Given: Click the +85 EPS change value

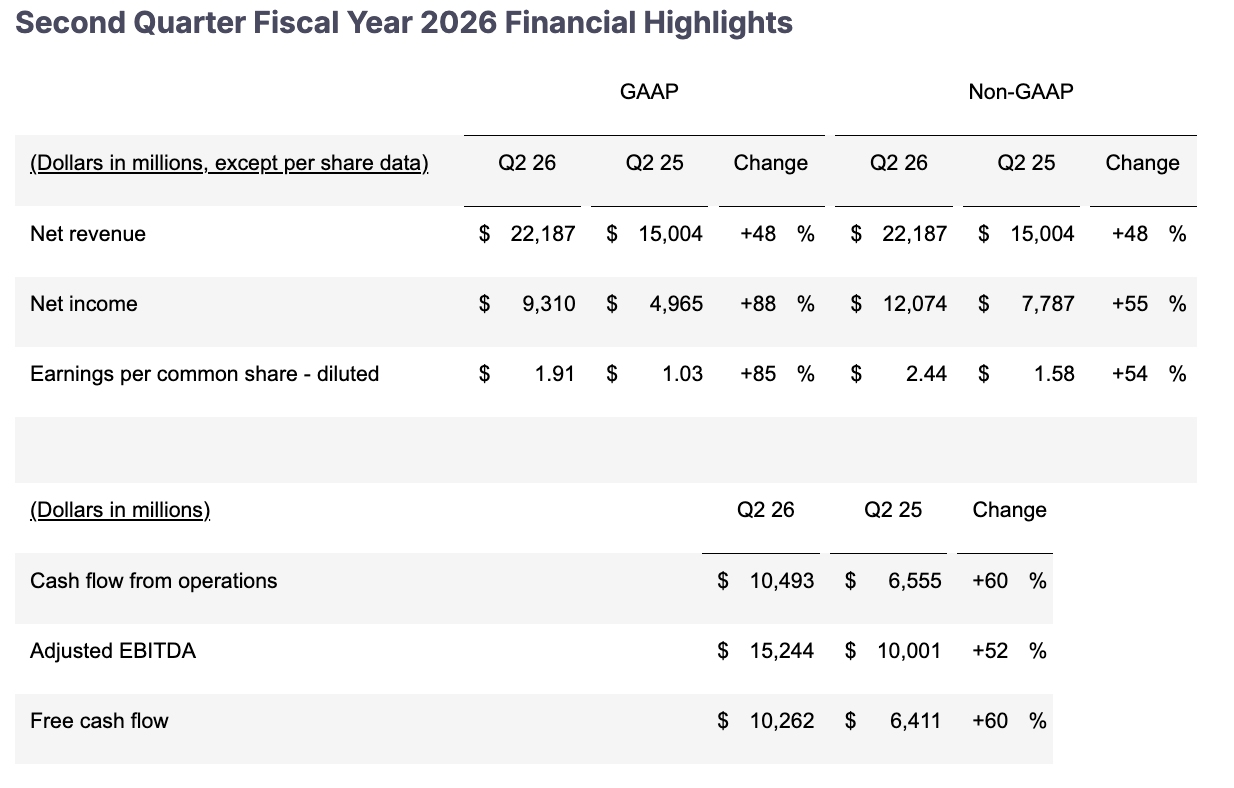Looking at the screenshot, I should click(758, 374).
